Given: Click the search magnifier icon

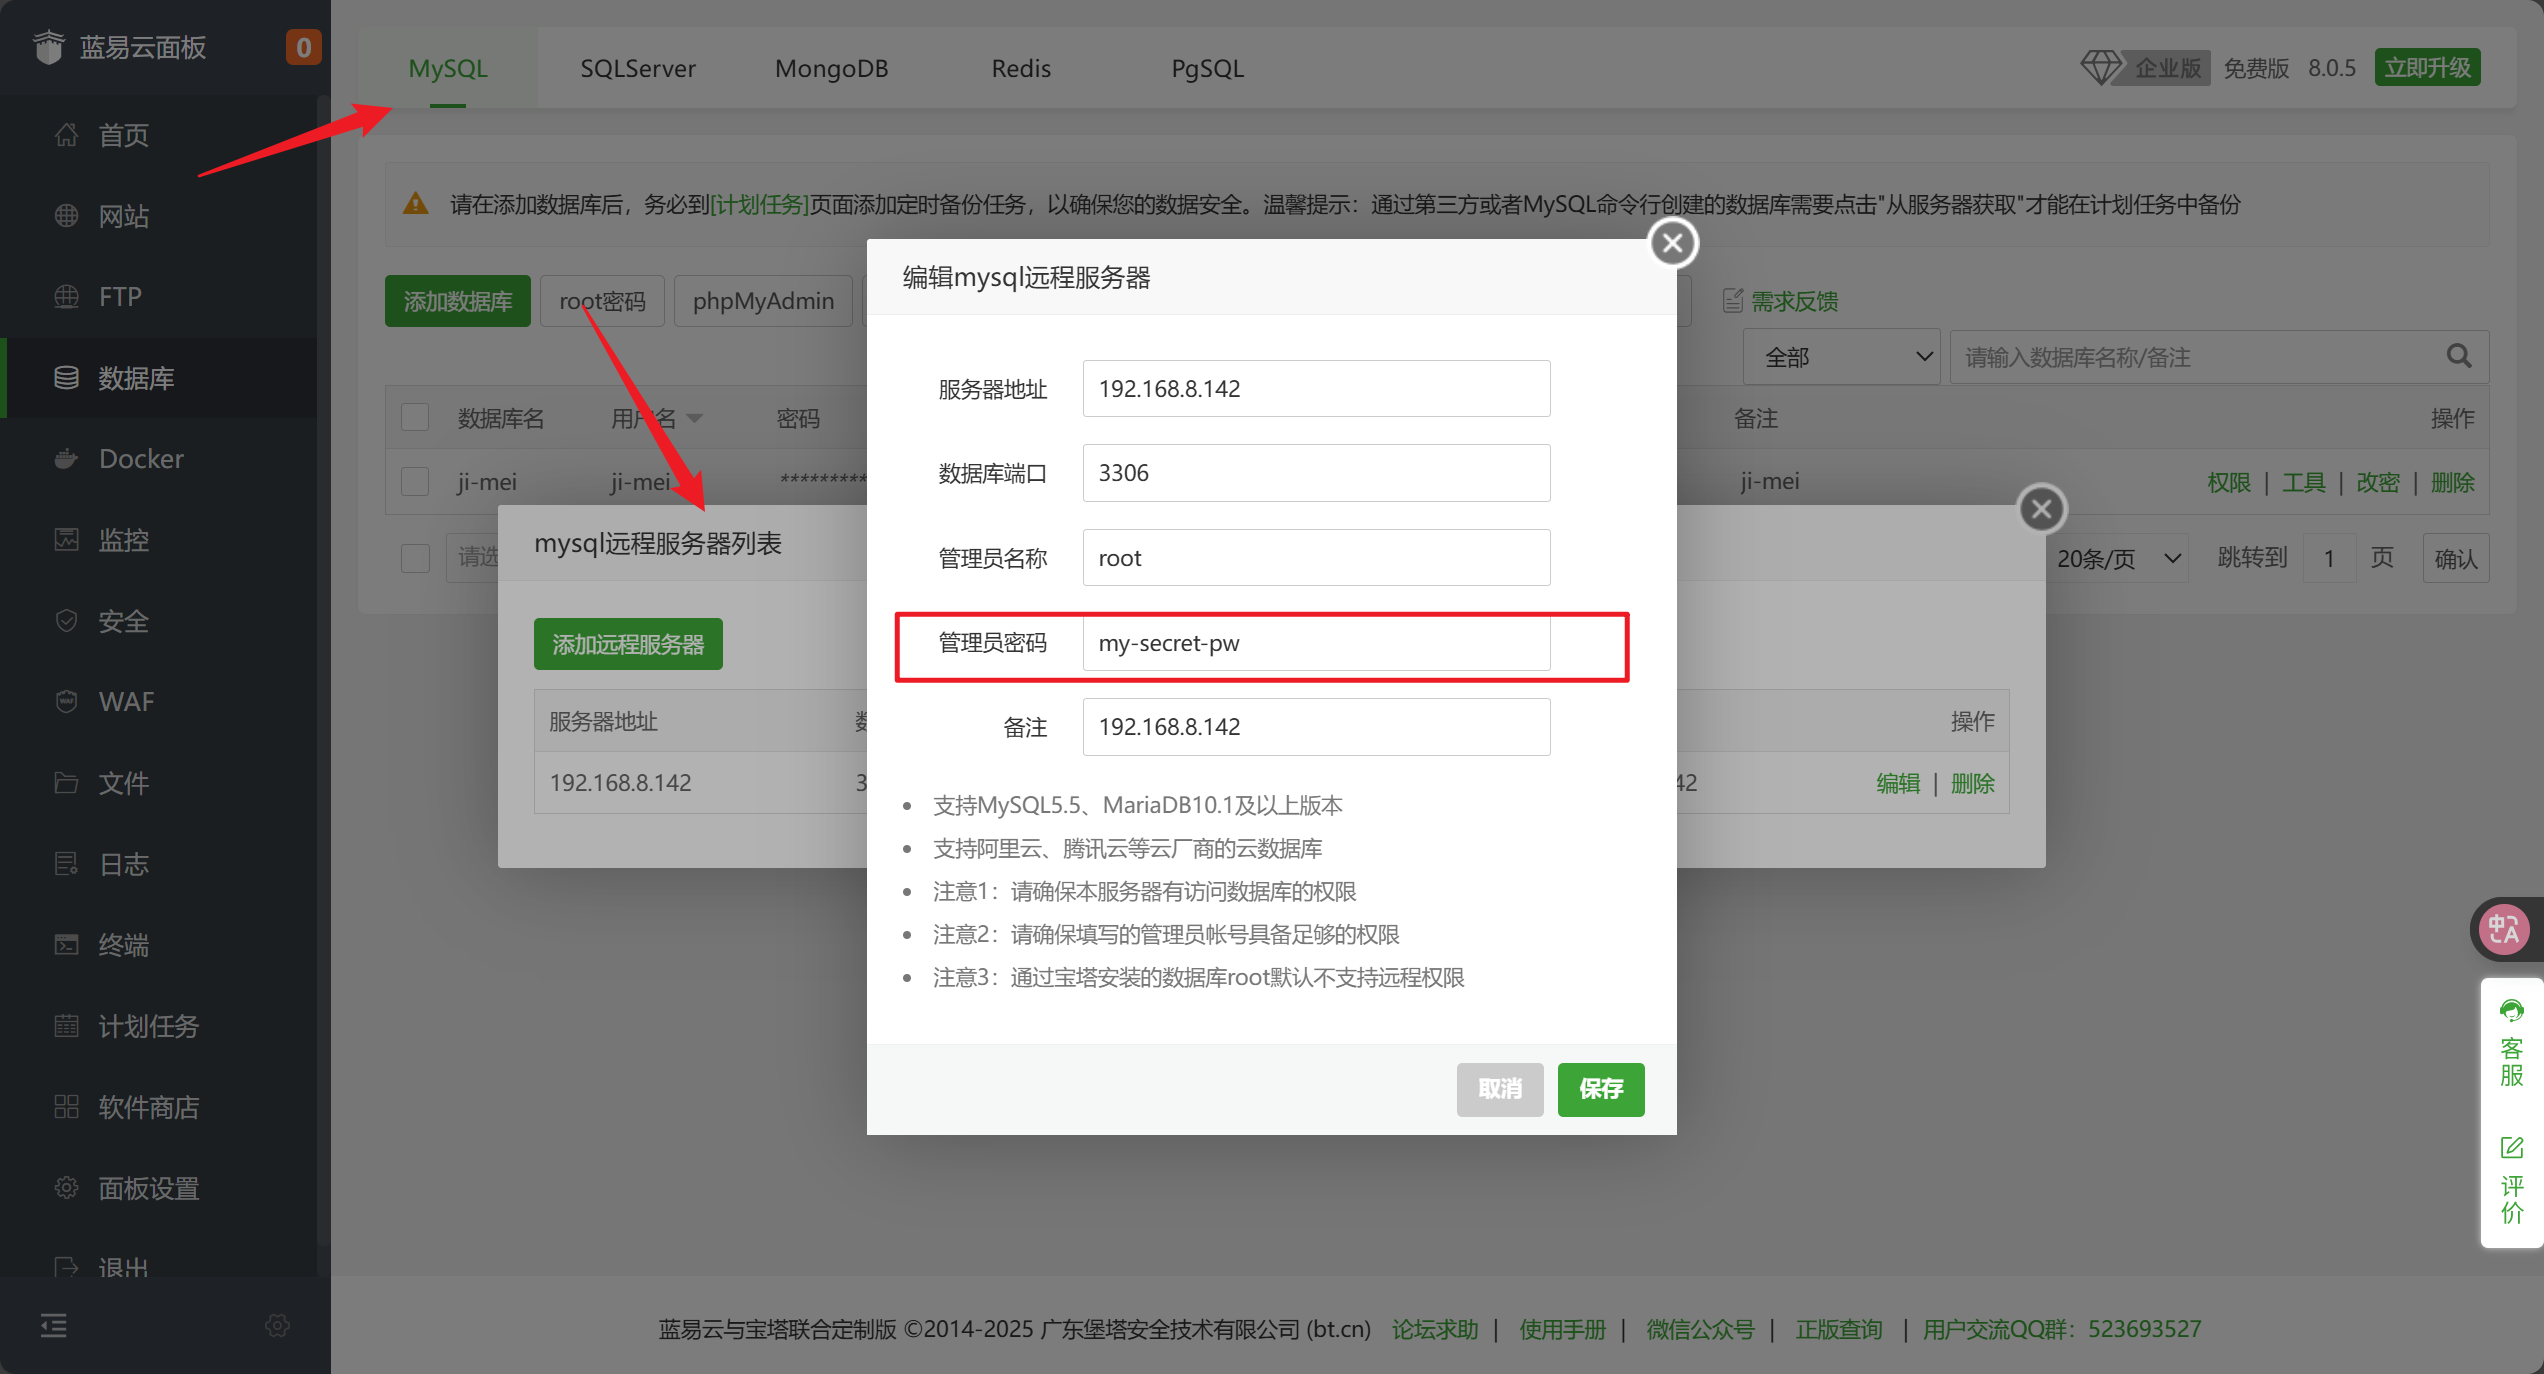Looking at the screenshot, I should coord(2459,357).
